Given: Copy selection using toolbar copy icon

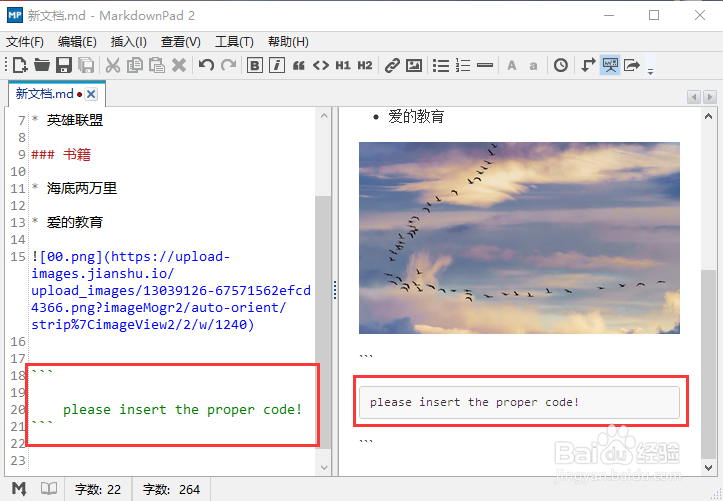Looking at the screenshot, I should coord(135,65).
